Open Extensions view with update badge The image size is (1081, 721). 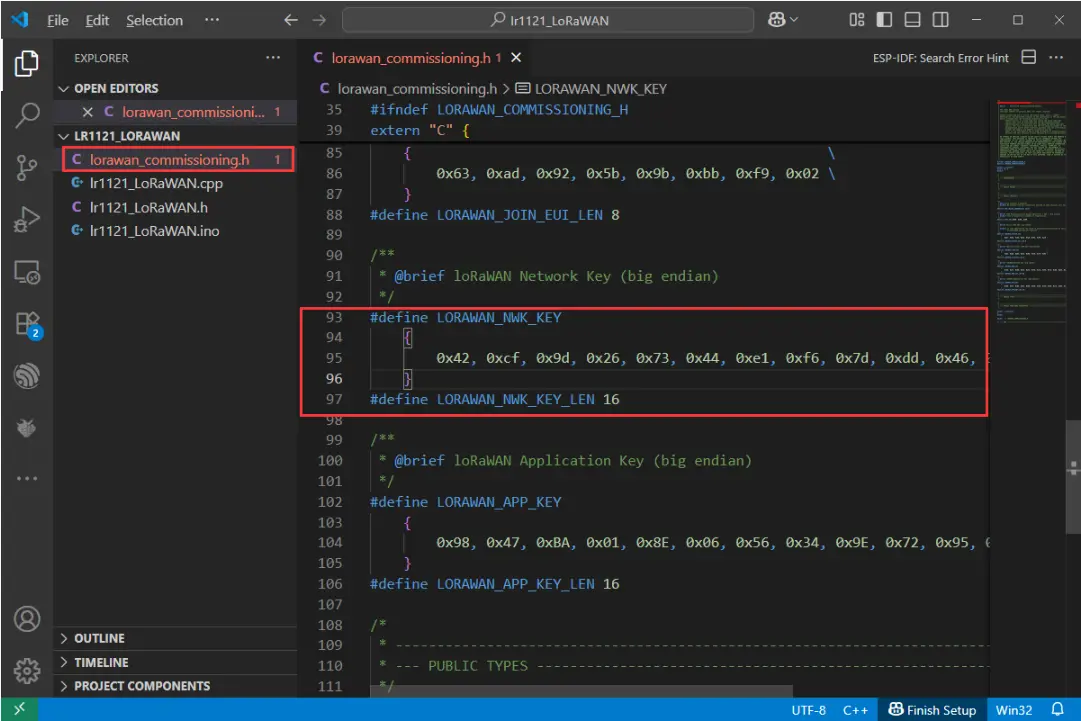point(27,323)
